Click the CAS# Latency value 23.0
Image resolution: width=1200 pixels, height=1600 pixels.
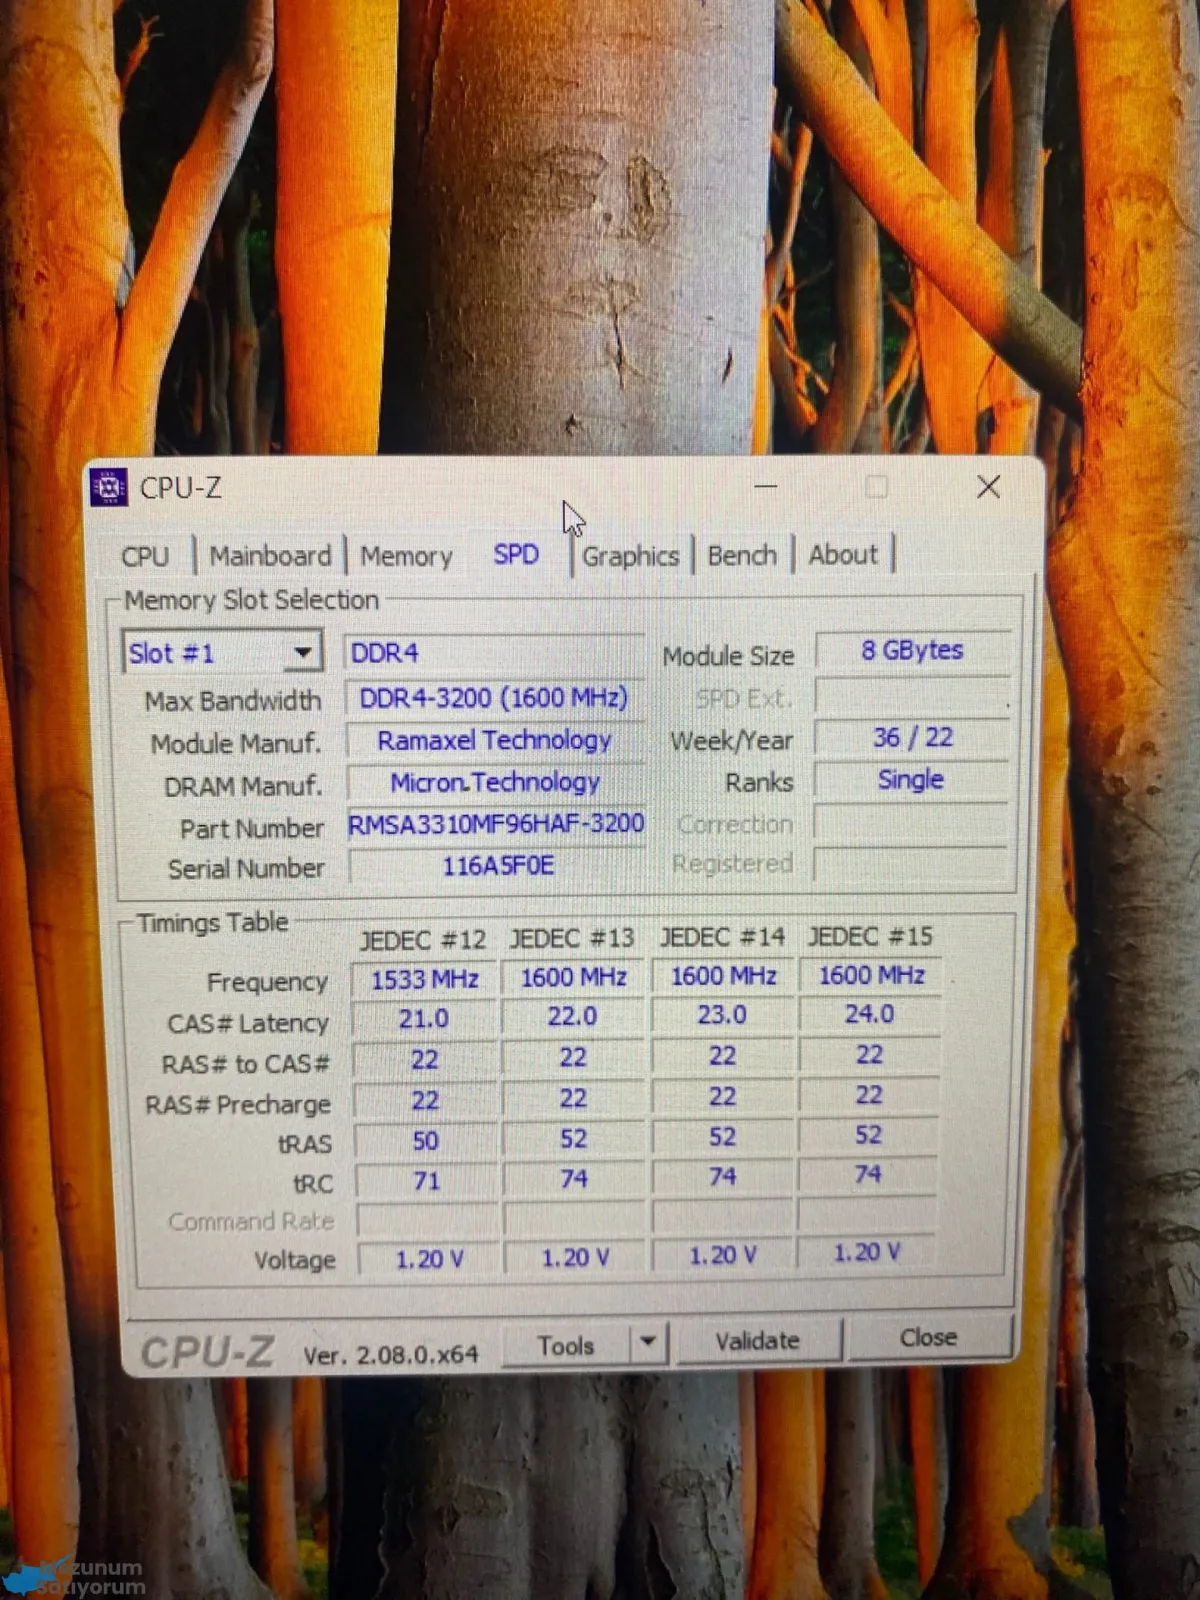[x=722, y=1015]
